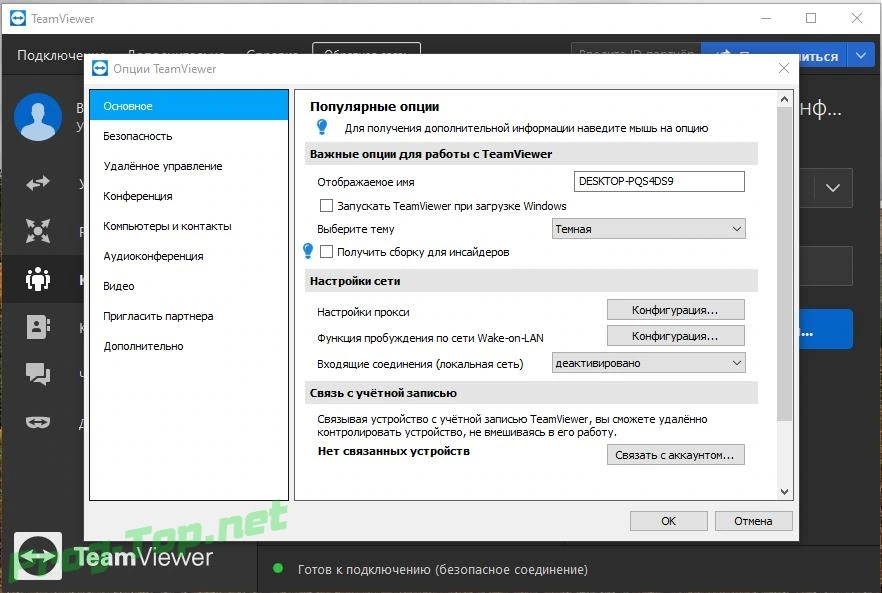Expand the dropdown chevron in main window right panel
Image resolution: width=882 pixels, height=593 pixels.
click(x=833, y=188)
